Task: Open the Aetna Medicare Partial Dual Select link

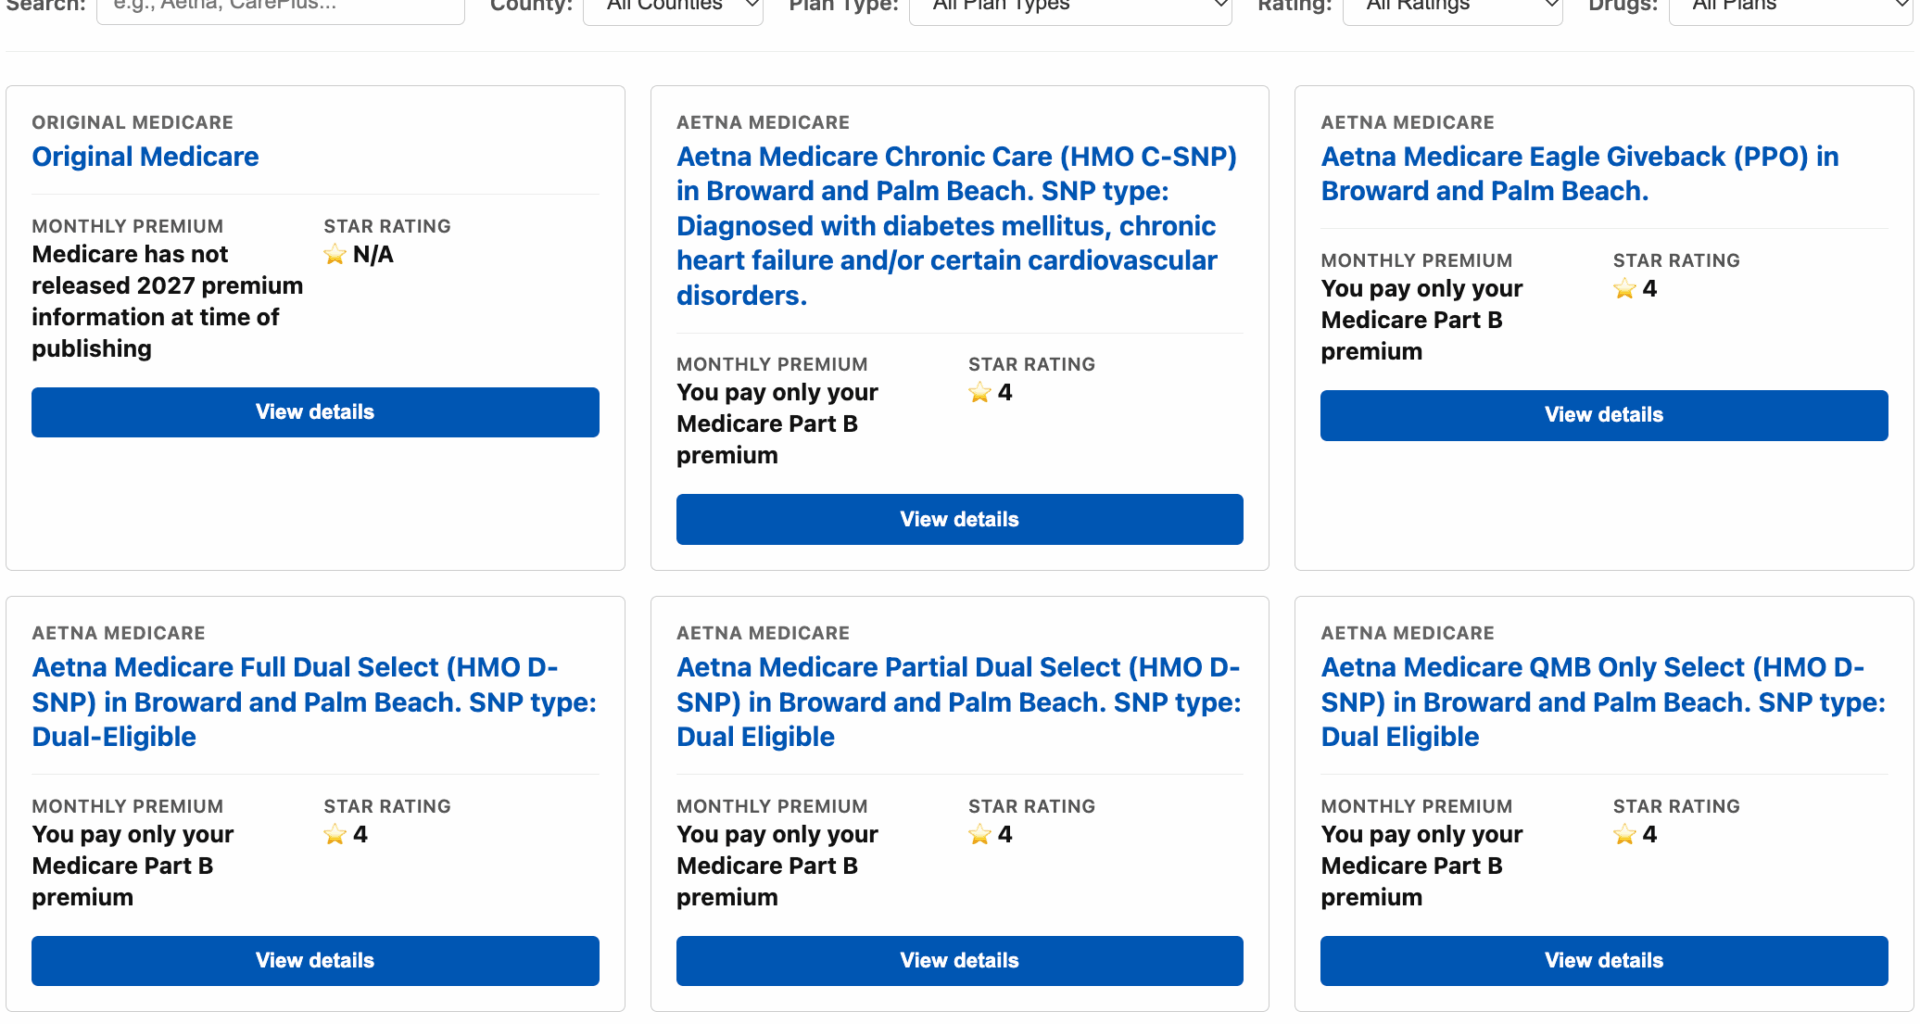Action: coord(959,702)
